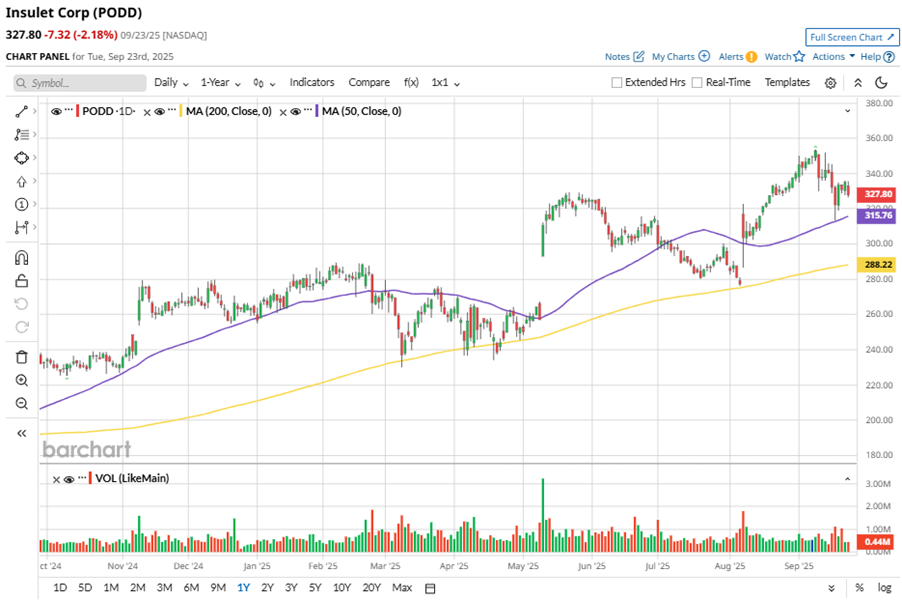Select the 5D time range

coord(85,588)
